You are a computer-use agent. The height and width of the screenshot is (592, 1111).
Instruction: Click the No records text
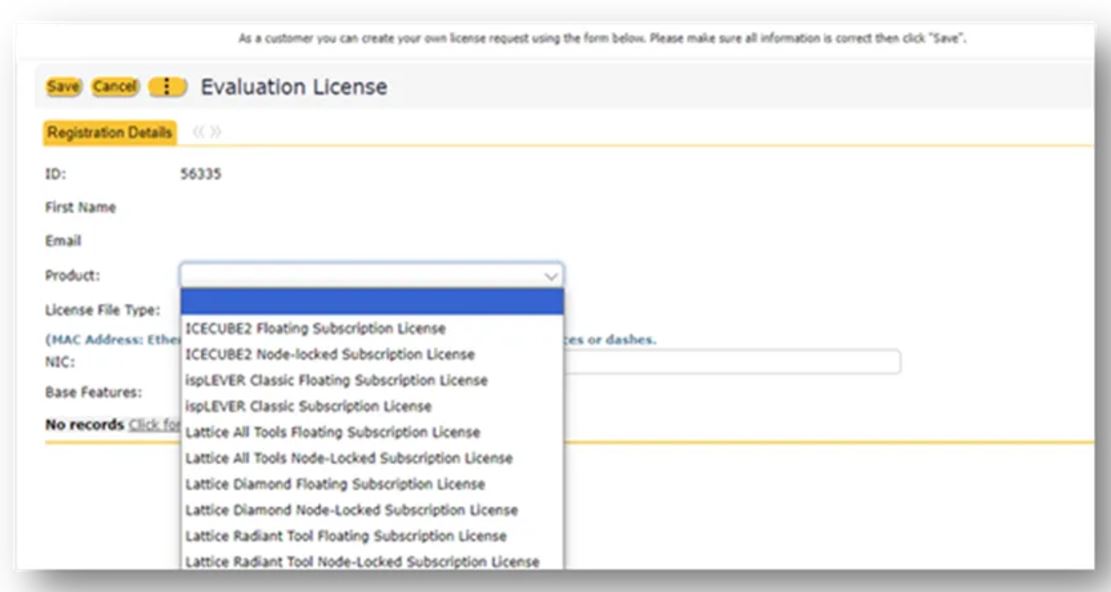pos(84,425)
